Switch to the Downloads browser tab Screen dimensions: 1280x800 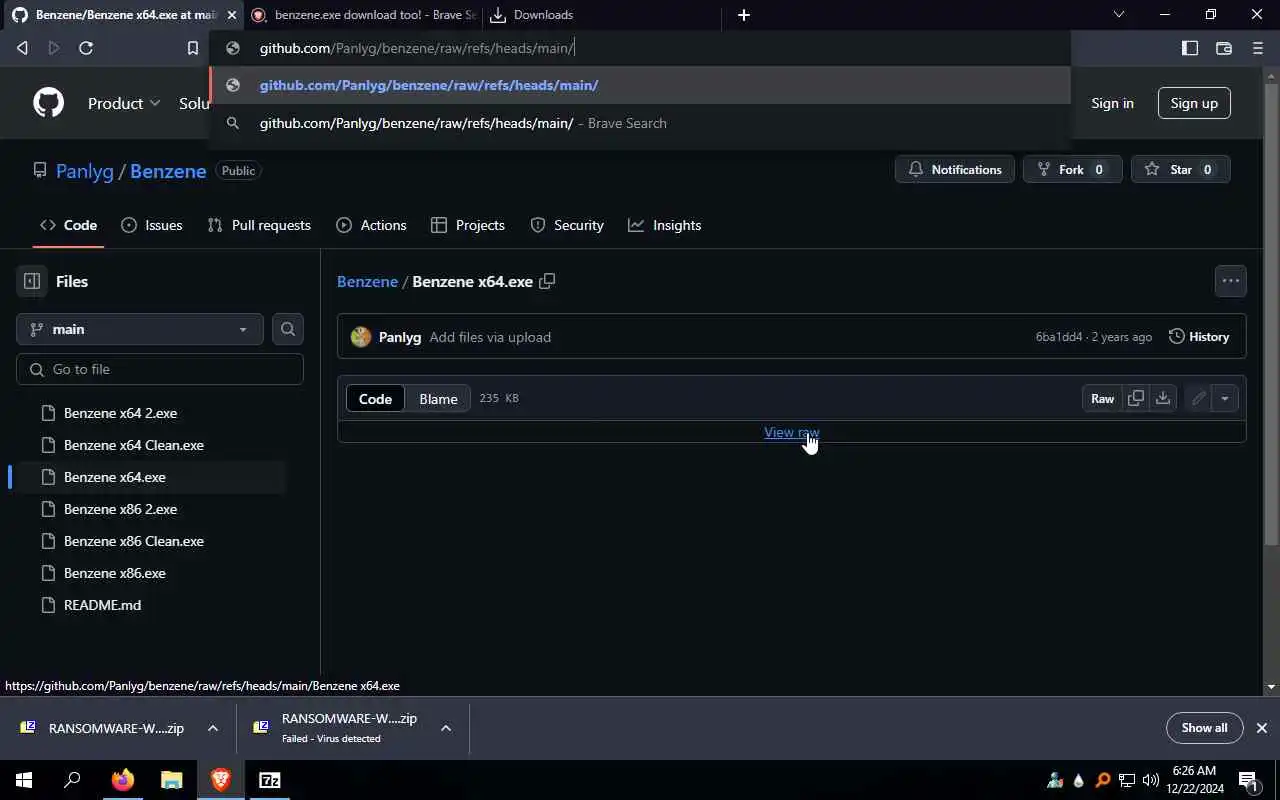pos(600,15)
